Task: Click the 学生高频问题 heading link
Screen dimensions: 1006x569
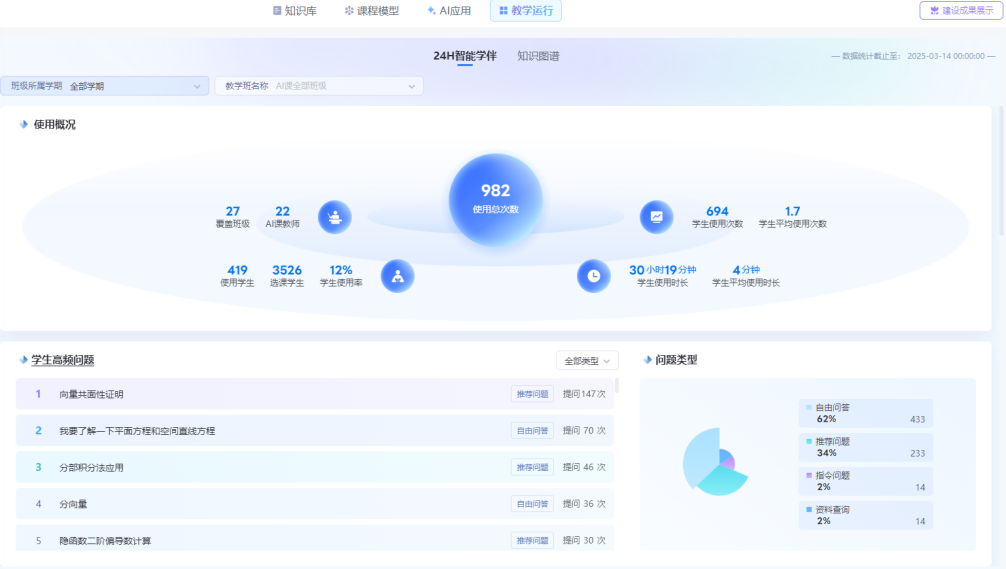Action: (63, 360)
